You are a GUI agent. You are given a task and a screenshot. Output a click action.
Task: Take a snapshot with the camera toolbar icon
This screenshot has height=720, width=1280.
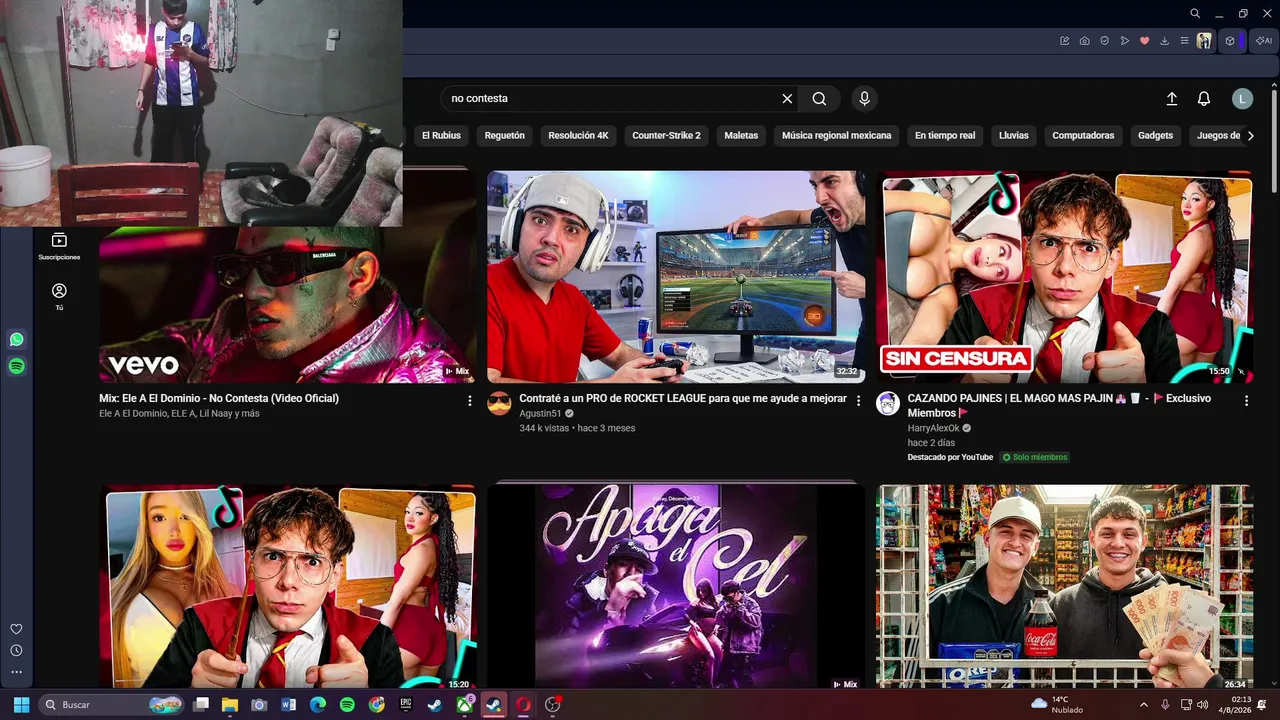(x=1085, y=41)
